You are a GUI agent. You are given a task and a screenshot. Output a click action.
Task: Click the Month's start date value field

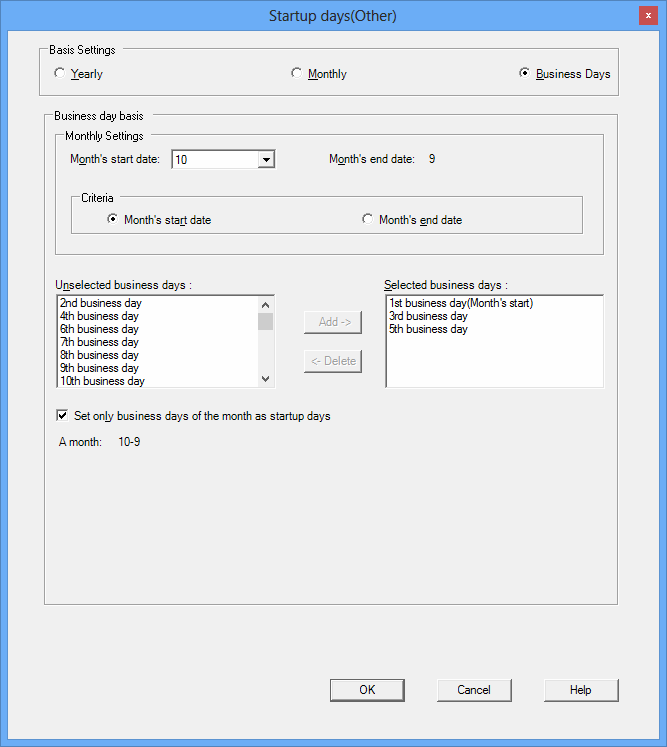(x=215, y=159)
